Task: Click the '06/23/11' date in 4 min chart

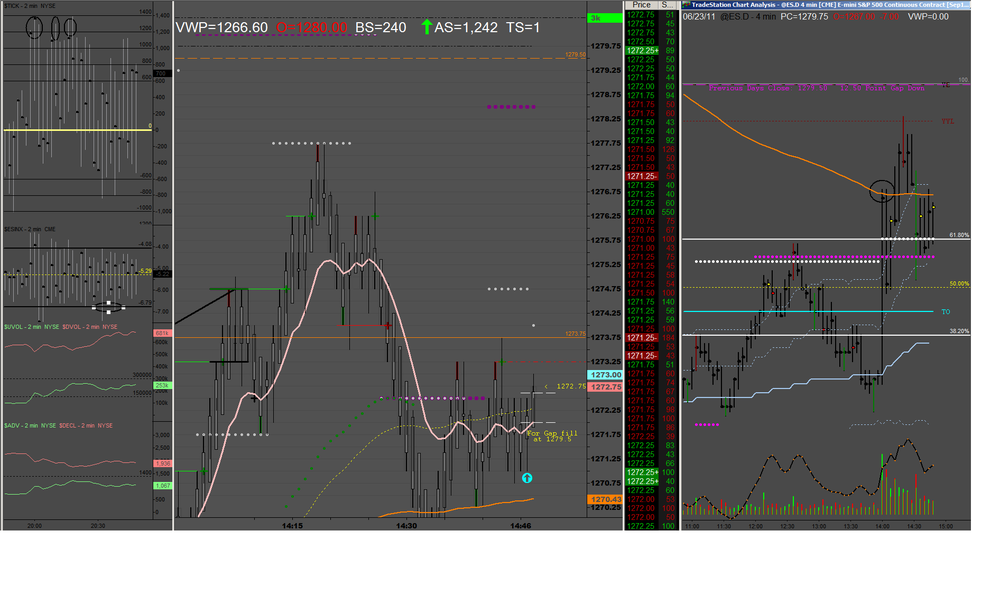Action: pyautogui.click(x=698, y=17)
